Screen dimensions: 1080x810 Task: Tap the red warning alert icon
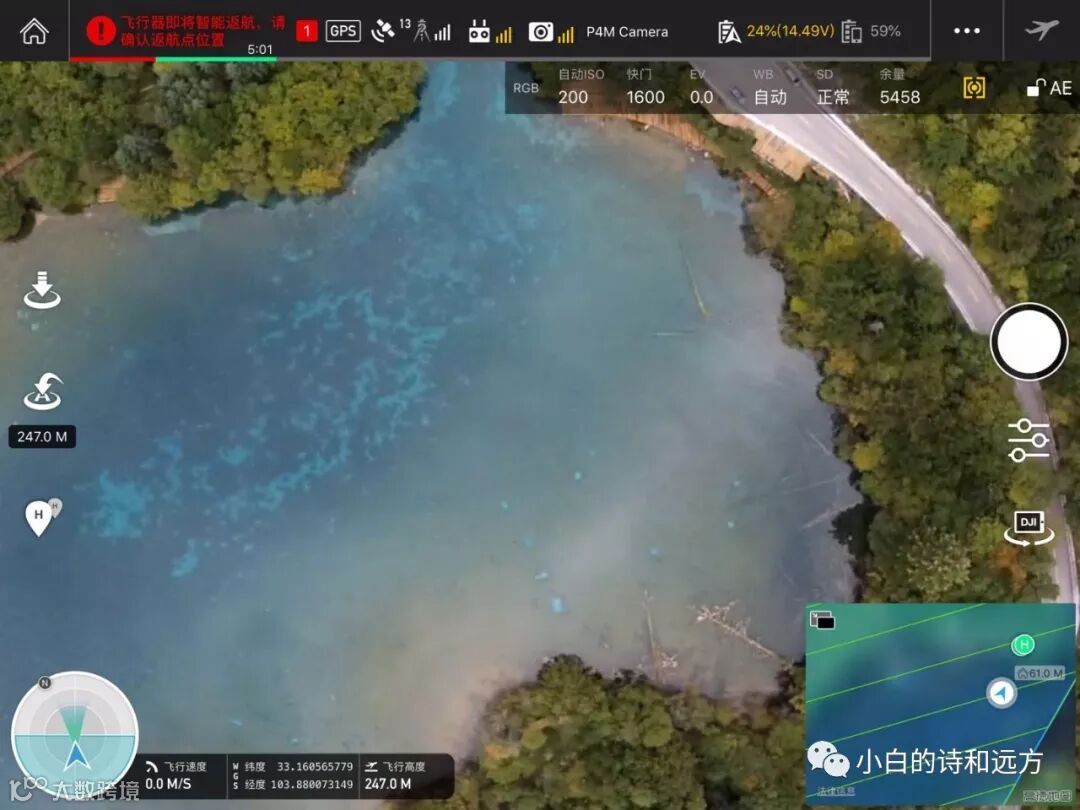tap(101, 31)
